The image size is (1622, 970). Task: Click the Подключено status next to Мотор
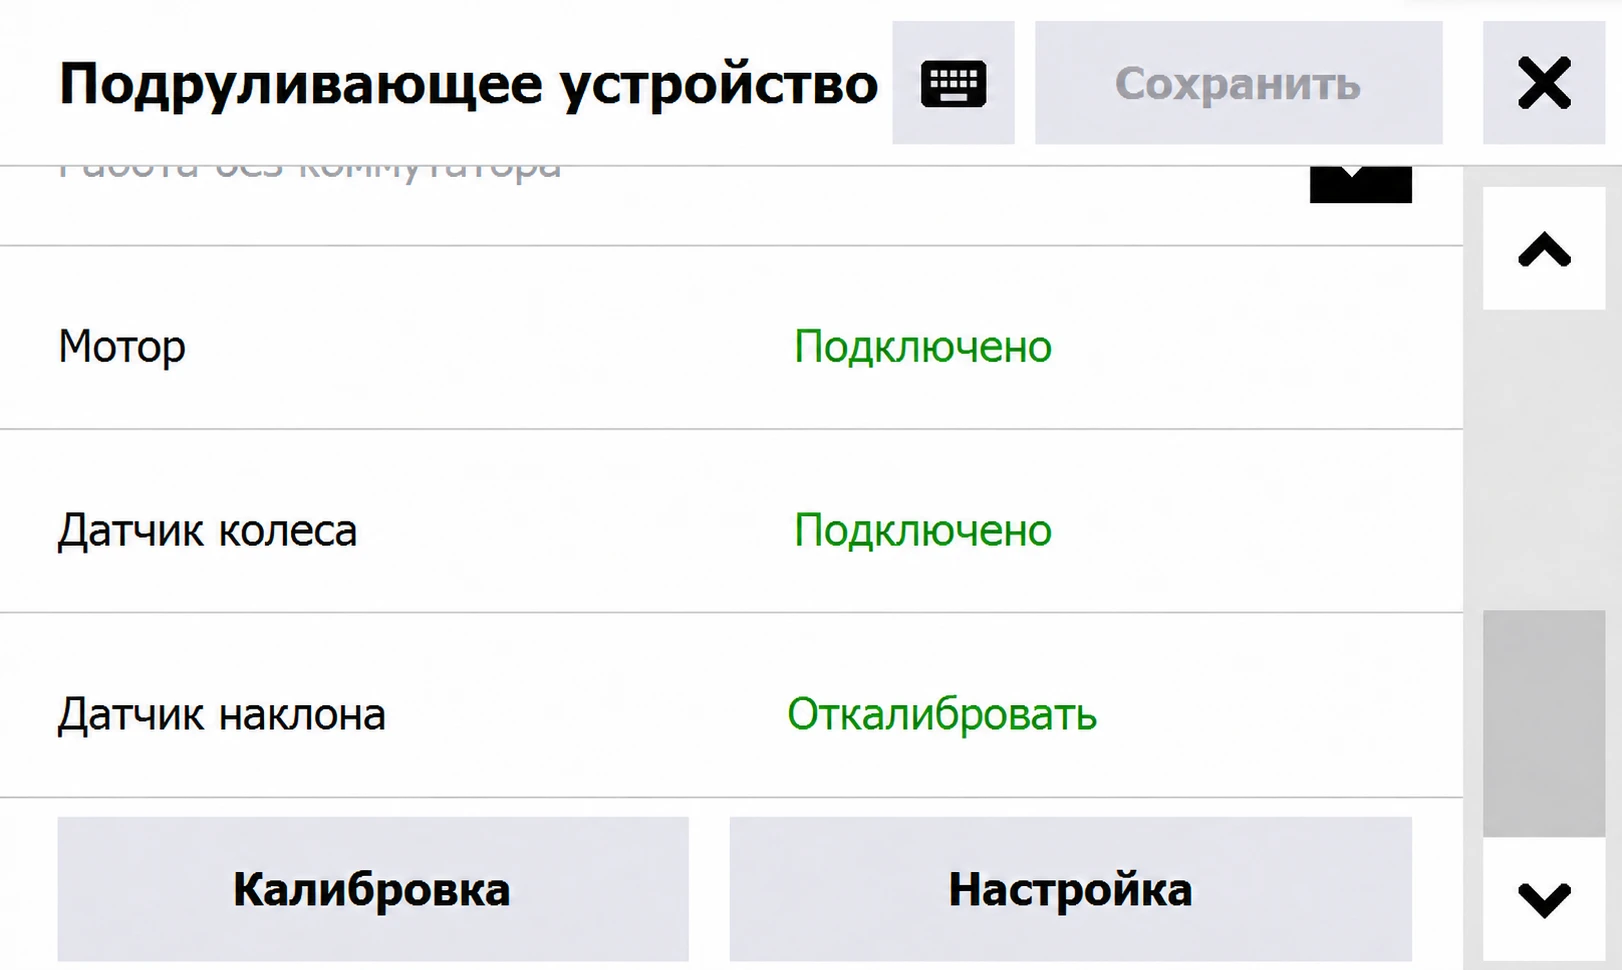923,347
